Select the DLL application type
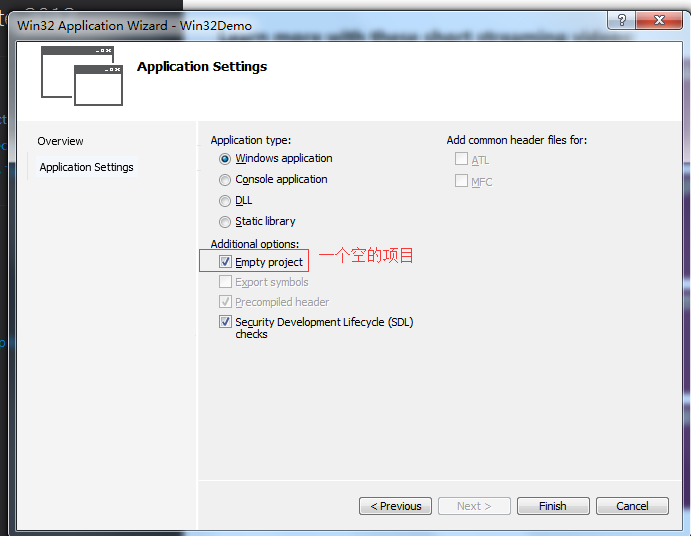This screenshot has height=536, width=691. point(225,201)
